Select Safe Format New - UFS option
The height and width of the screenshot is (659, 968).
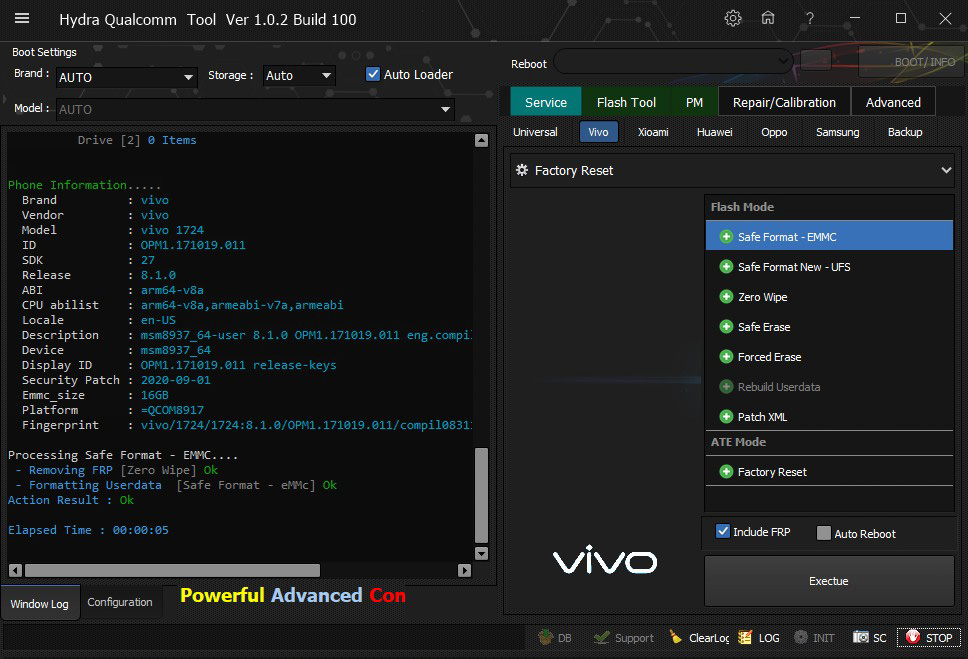point(794,267)
